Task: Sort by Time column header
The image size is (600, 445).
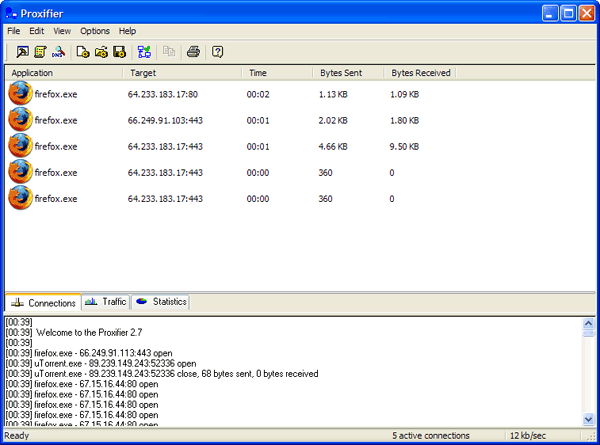Action: pyautogui.click(x=277, y=73)
